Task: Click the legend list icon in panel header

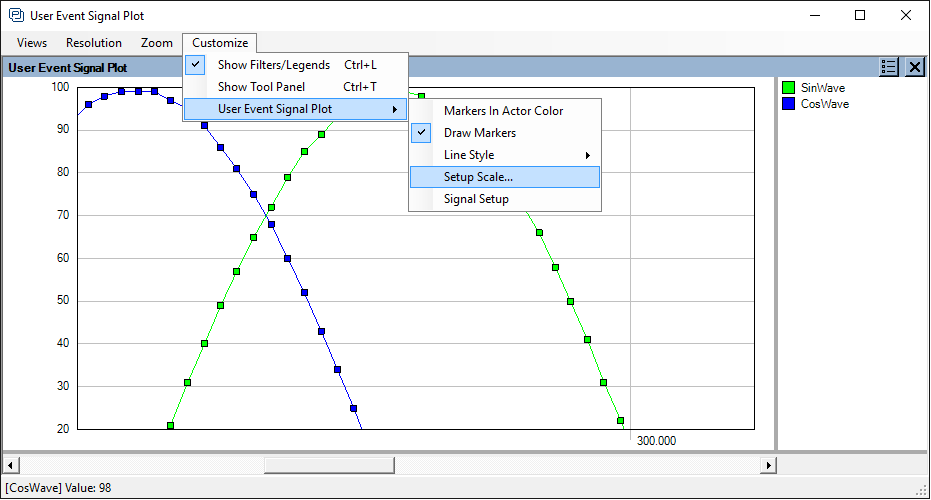Action: click(x=889, y=67)
